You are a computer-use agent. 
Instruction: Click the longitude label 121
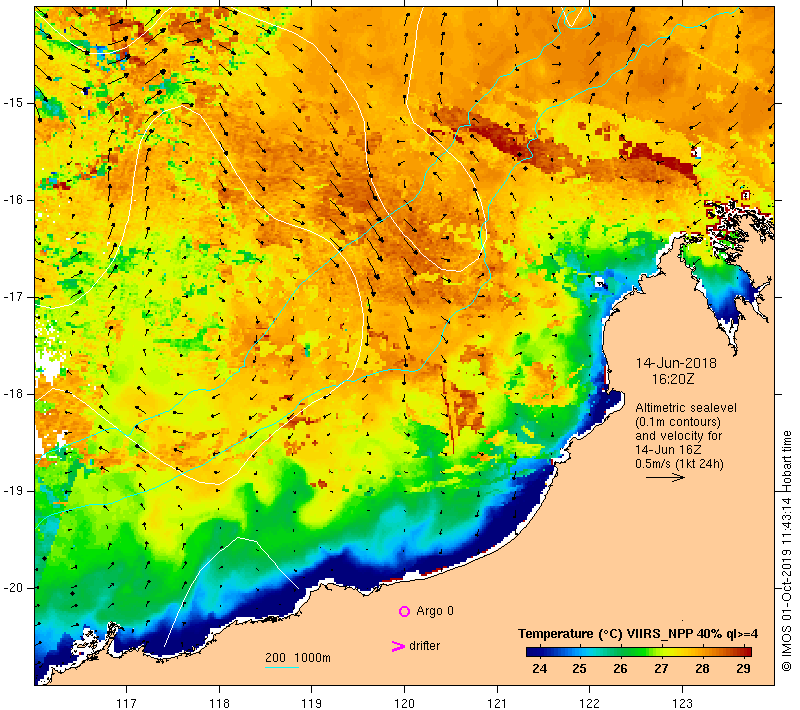(x=497, y=703)
